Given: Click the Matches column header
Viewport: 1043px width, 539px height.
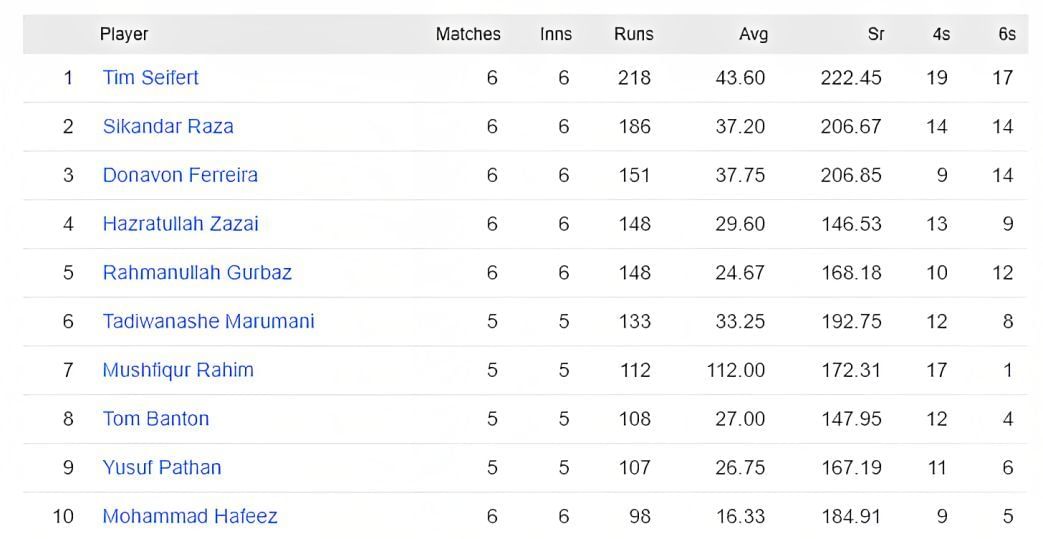Looking at the screenshot, I should point(468,34).
